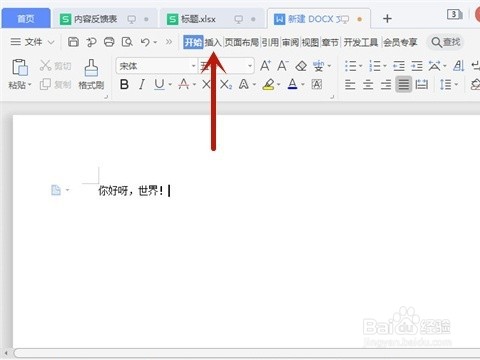
Task: Click the 查找 search button
Action: pyautogui.click(x=445, y=42)
